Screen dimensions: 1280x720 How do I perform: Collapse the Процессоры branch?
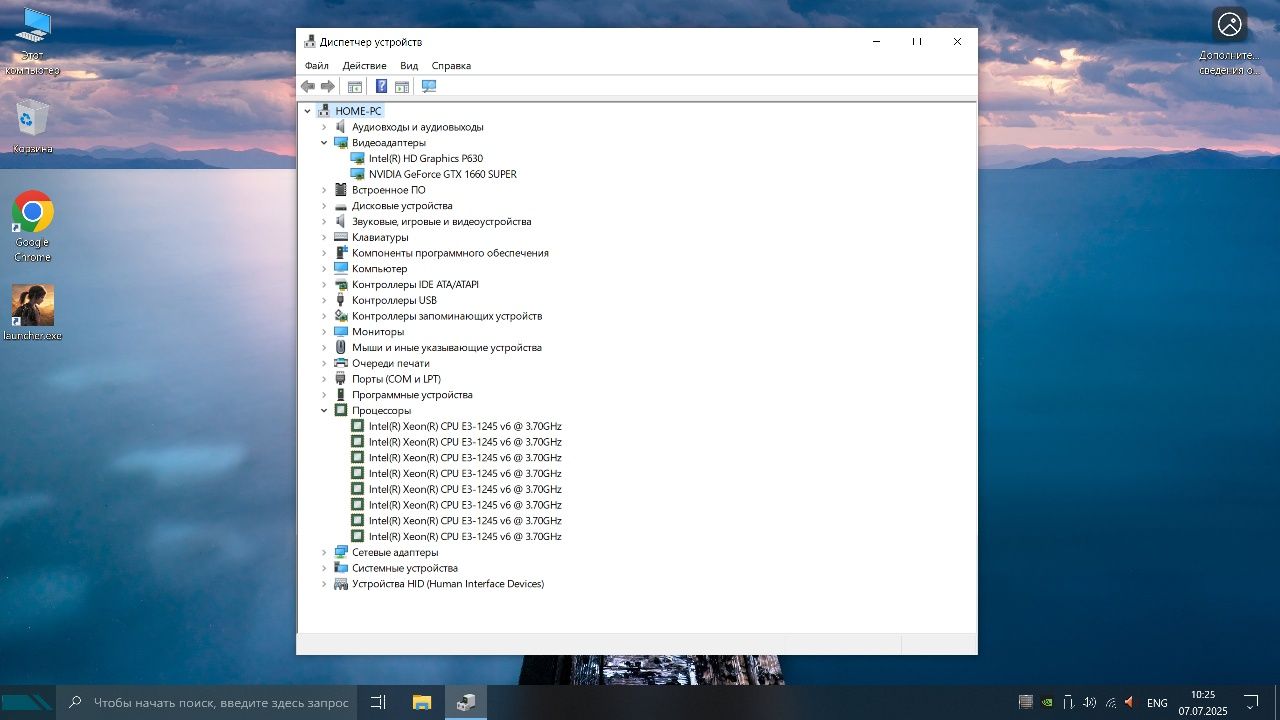tap(324, 411)
